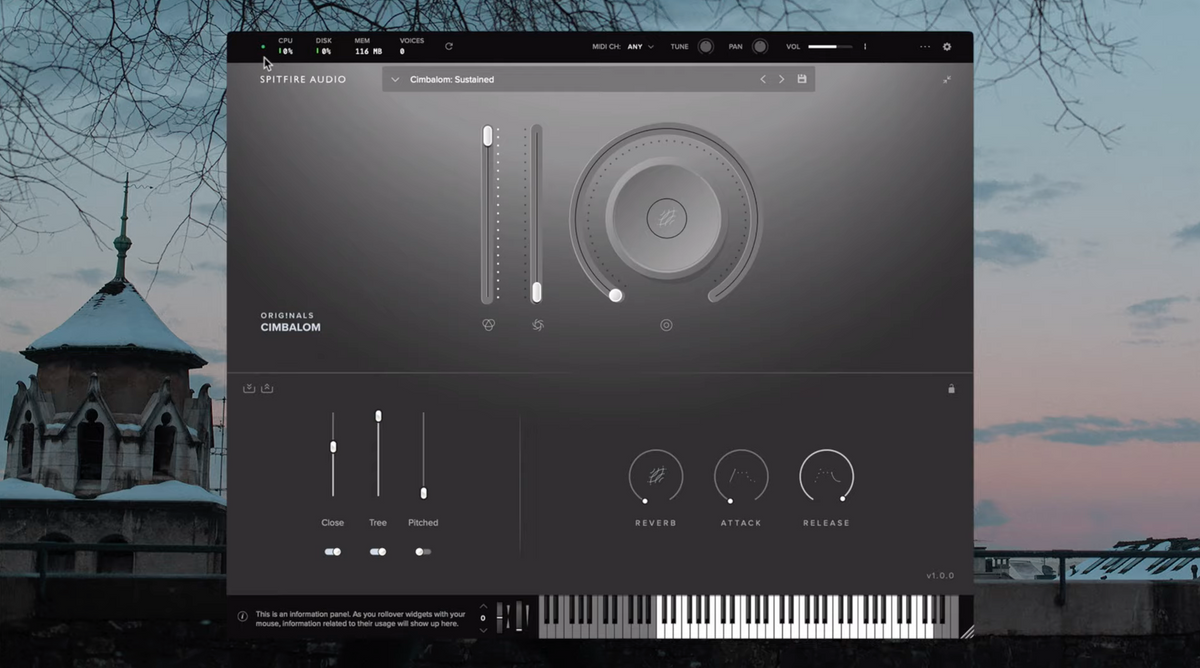Open the settings gear menu
Screen dimensions: 1200x668
947,47
